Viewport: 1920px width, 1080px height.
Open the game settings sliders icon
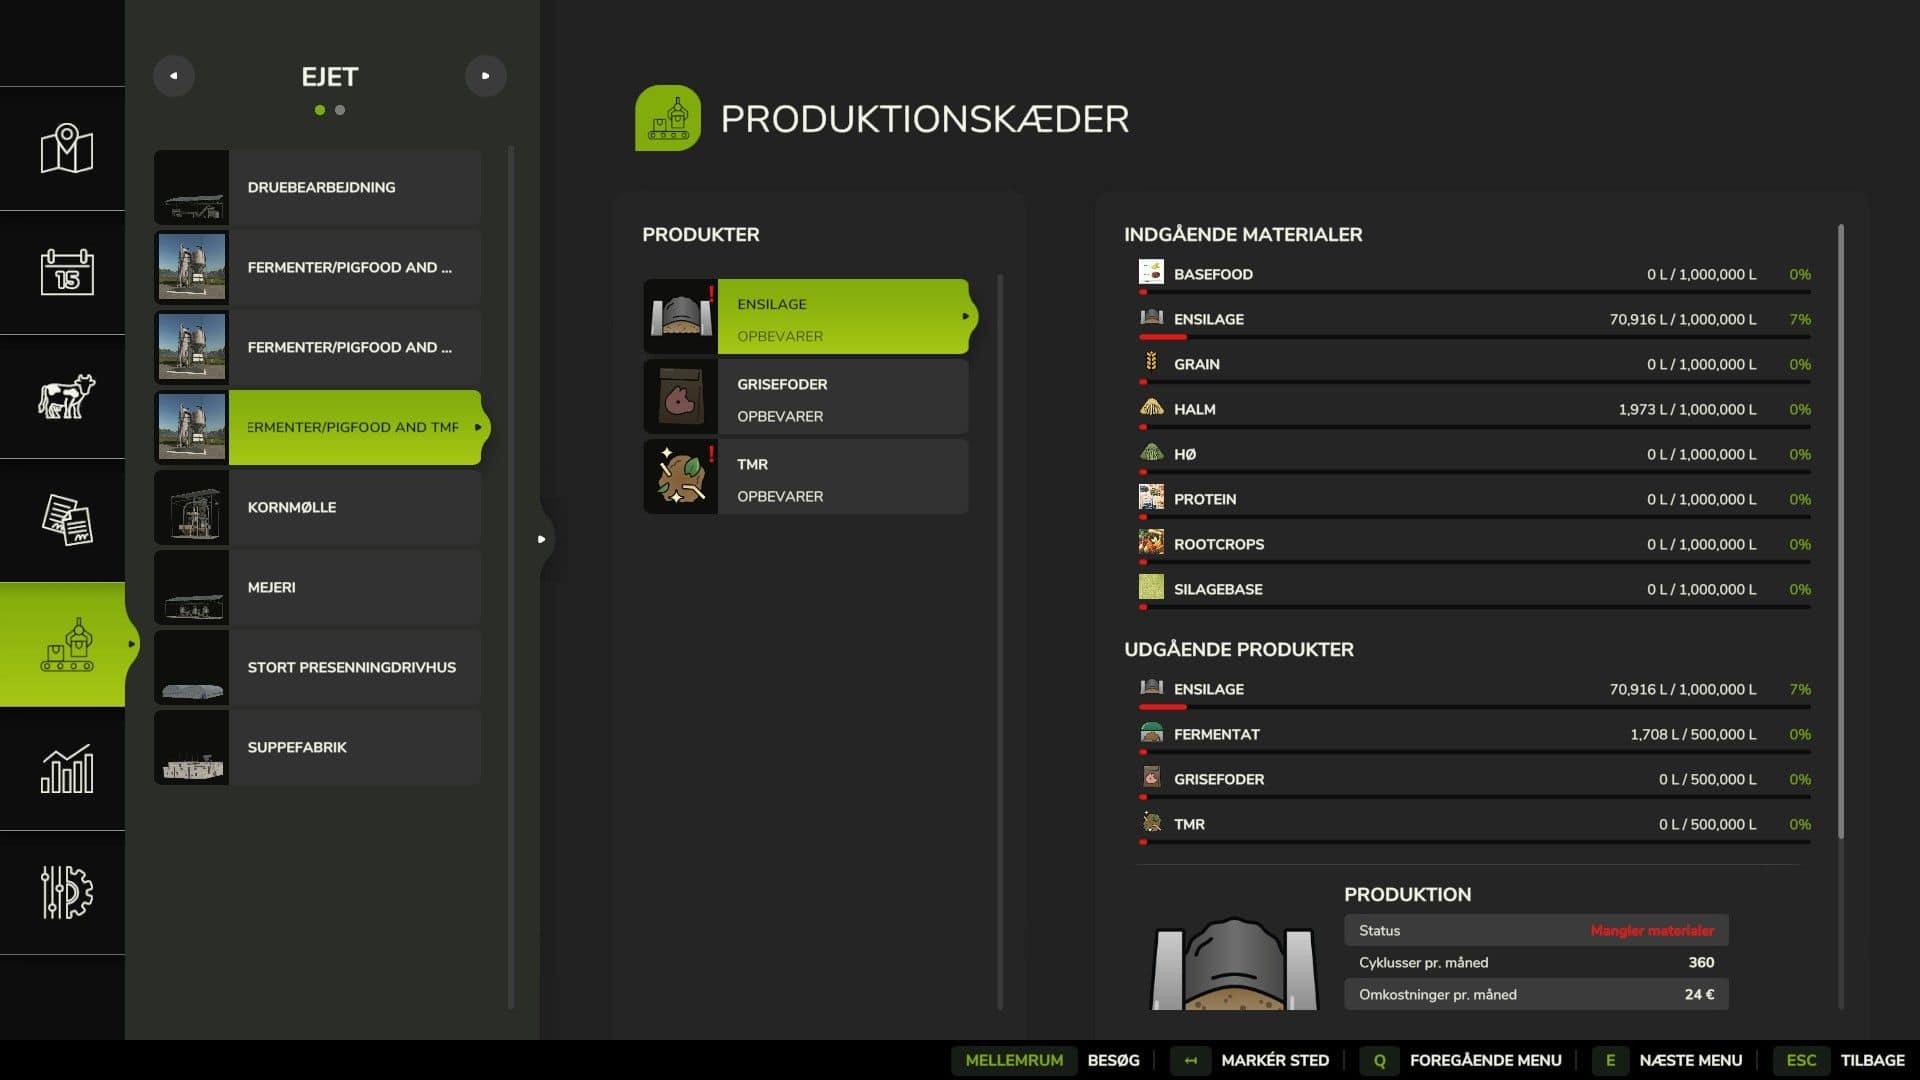pyautogui.click(x=66, y=892)
